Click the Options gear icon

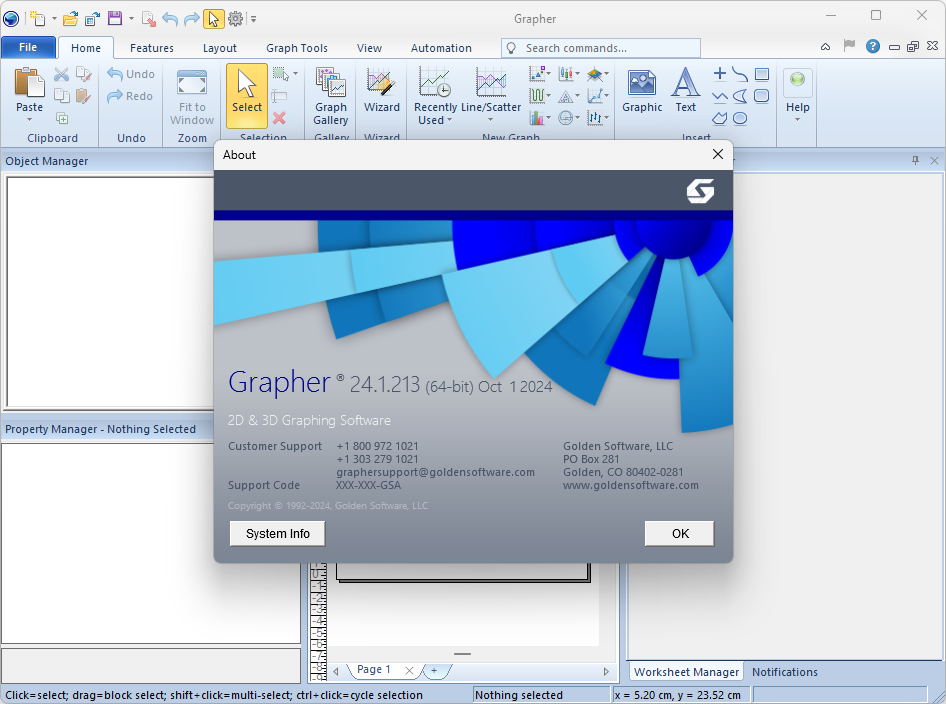click(235, 19)
